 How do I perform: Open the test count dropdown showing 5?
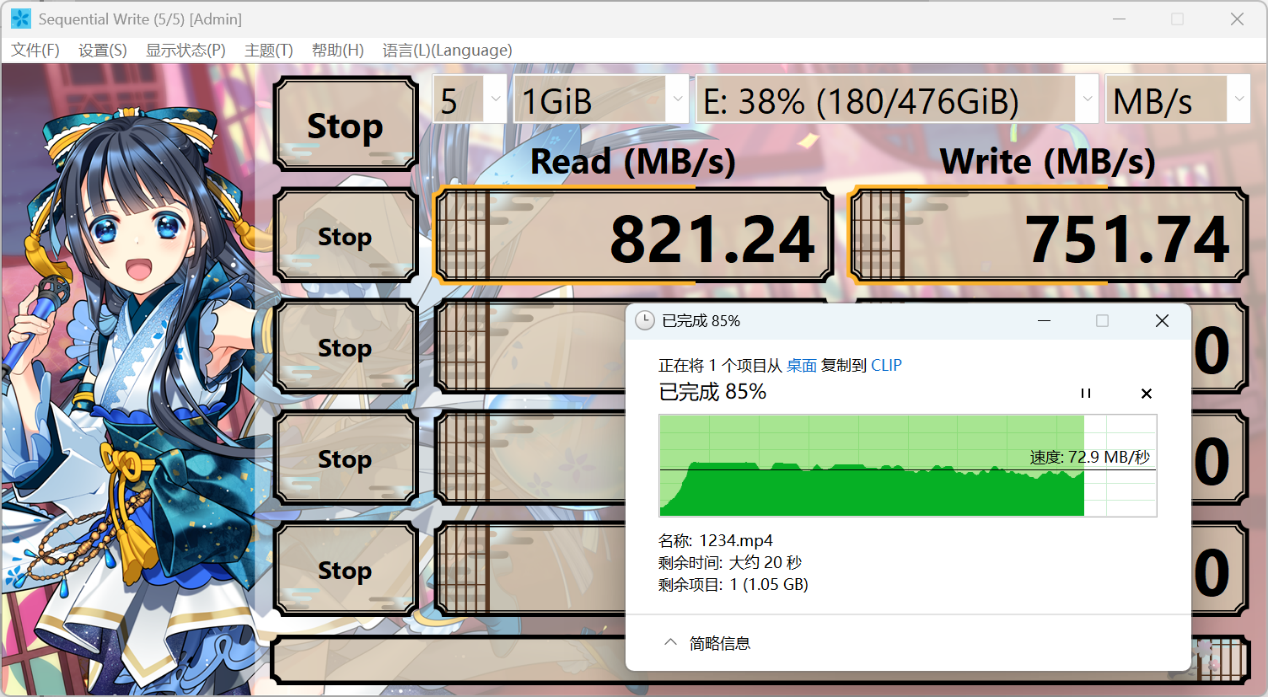coord(469,100)
